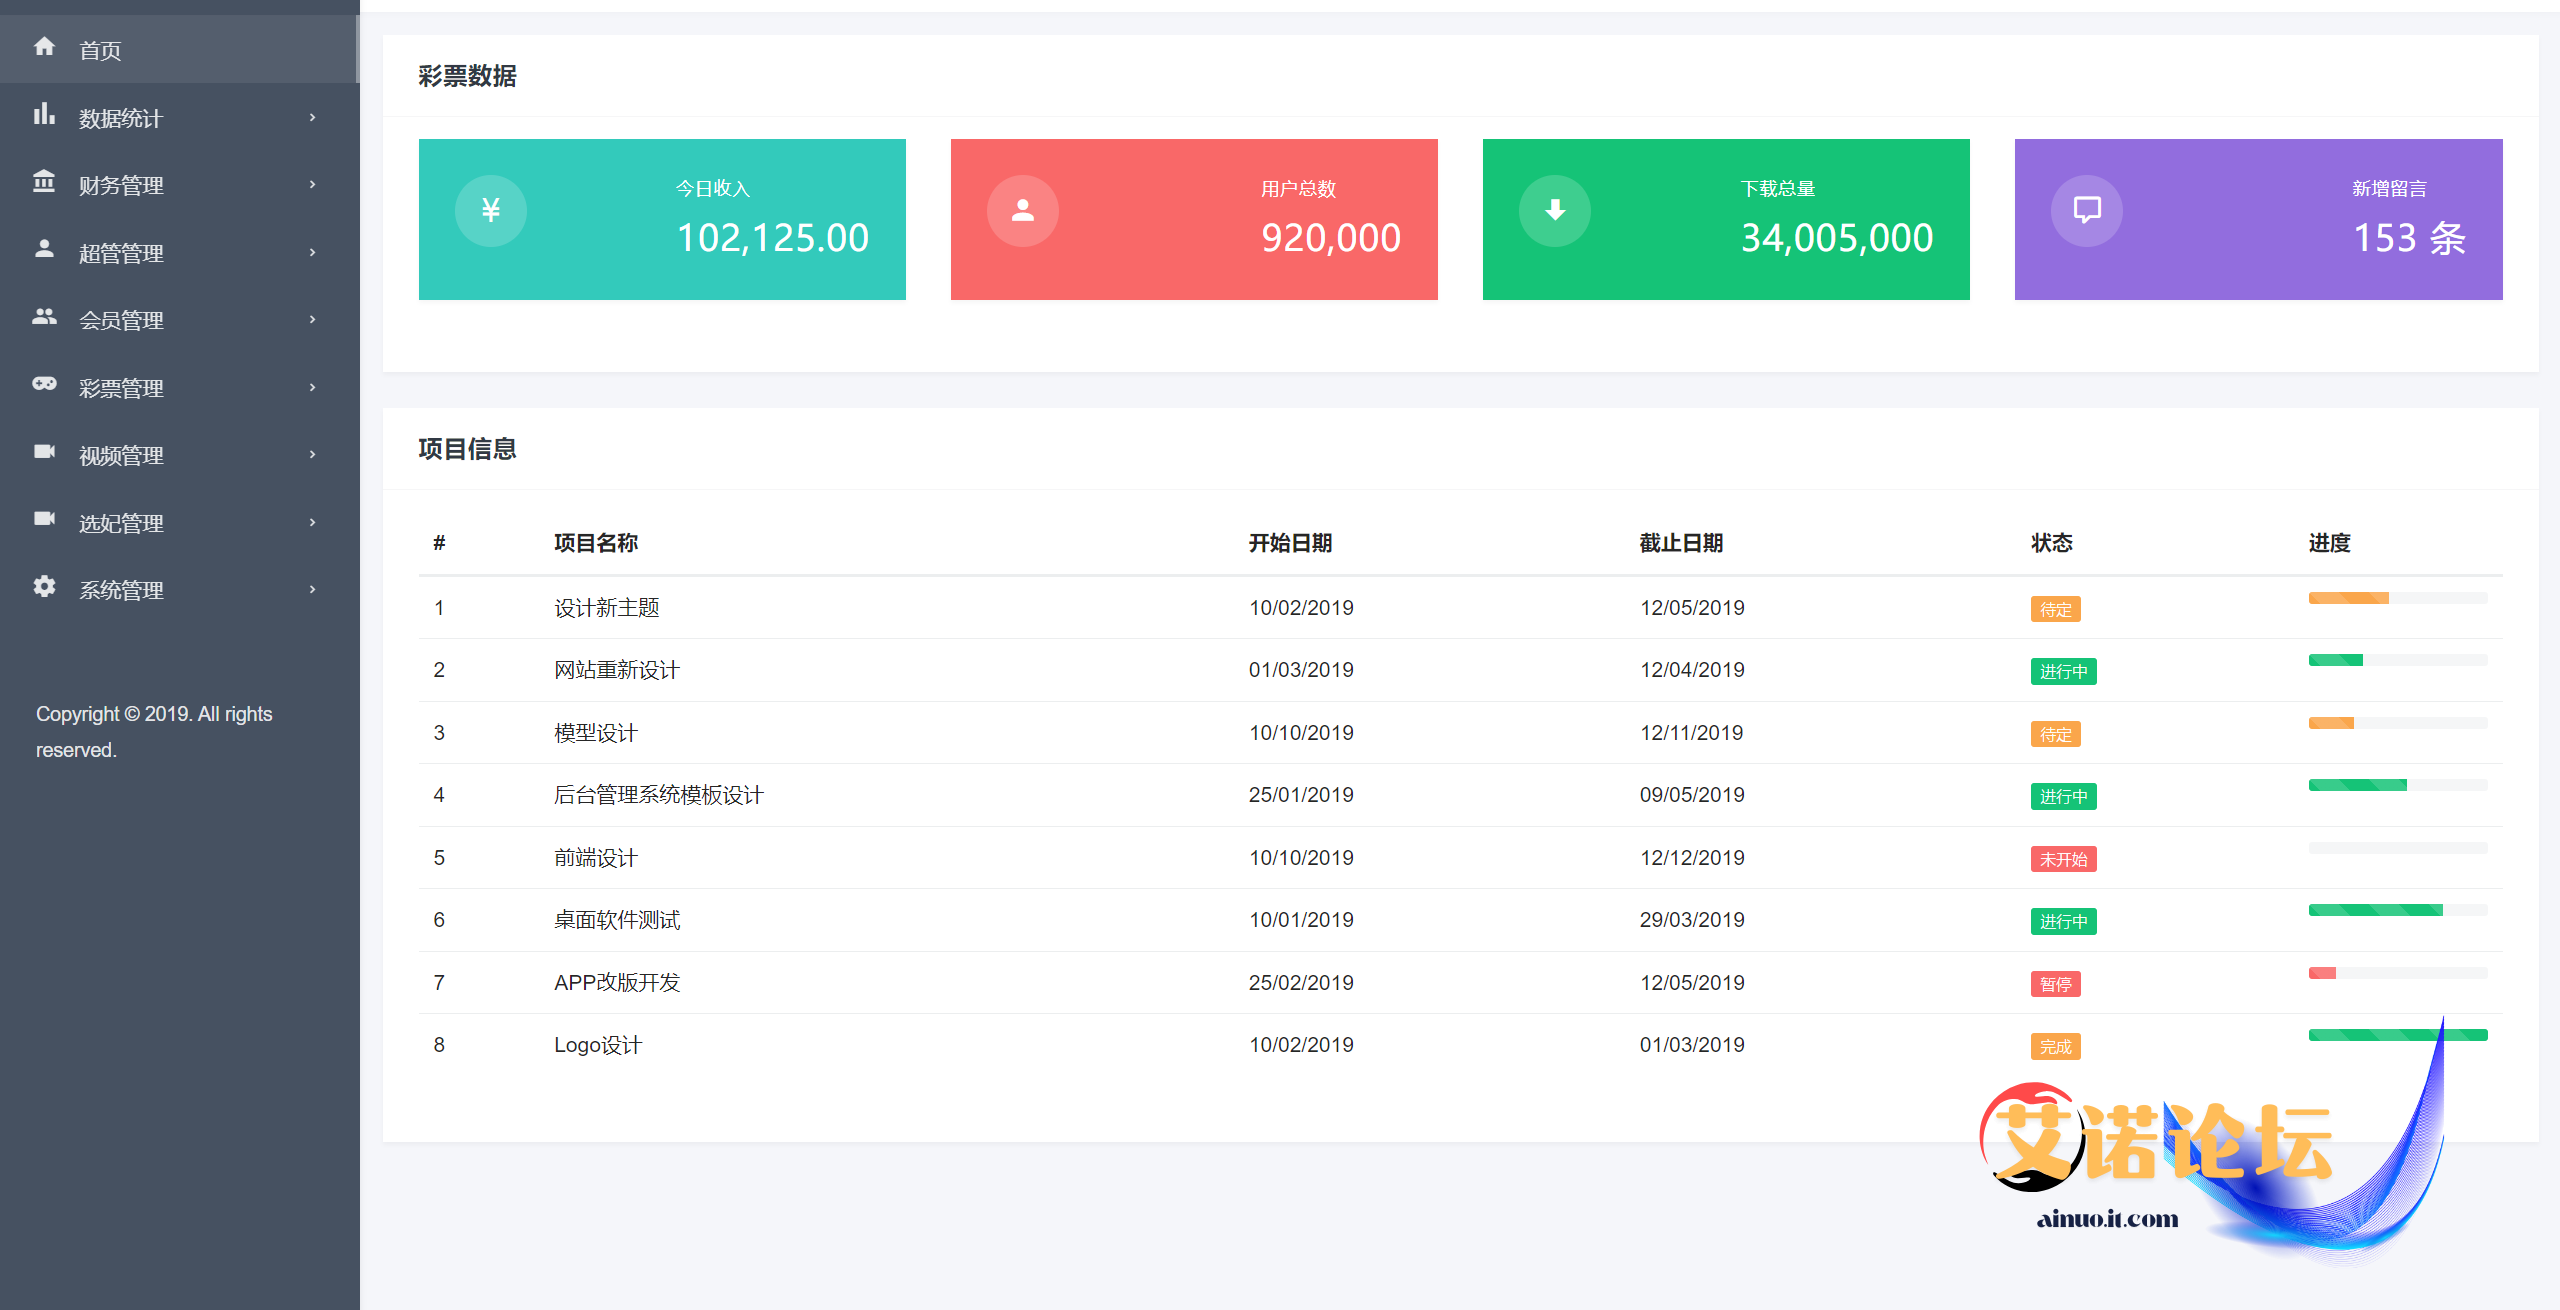Expand the 选妃管理 chevron
Screen dimensions: 2560x1310
point(313,523)
